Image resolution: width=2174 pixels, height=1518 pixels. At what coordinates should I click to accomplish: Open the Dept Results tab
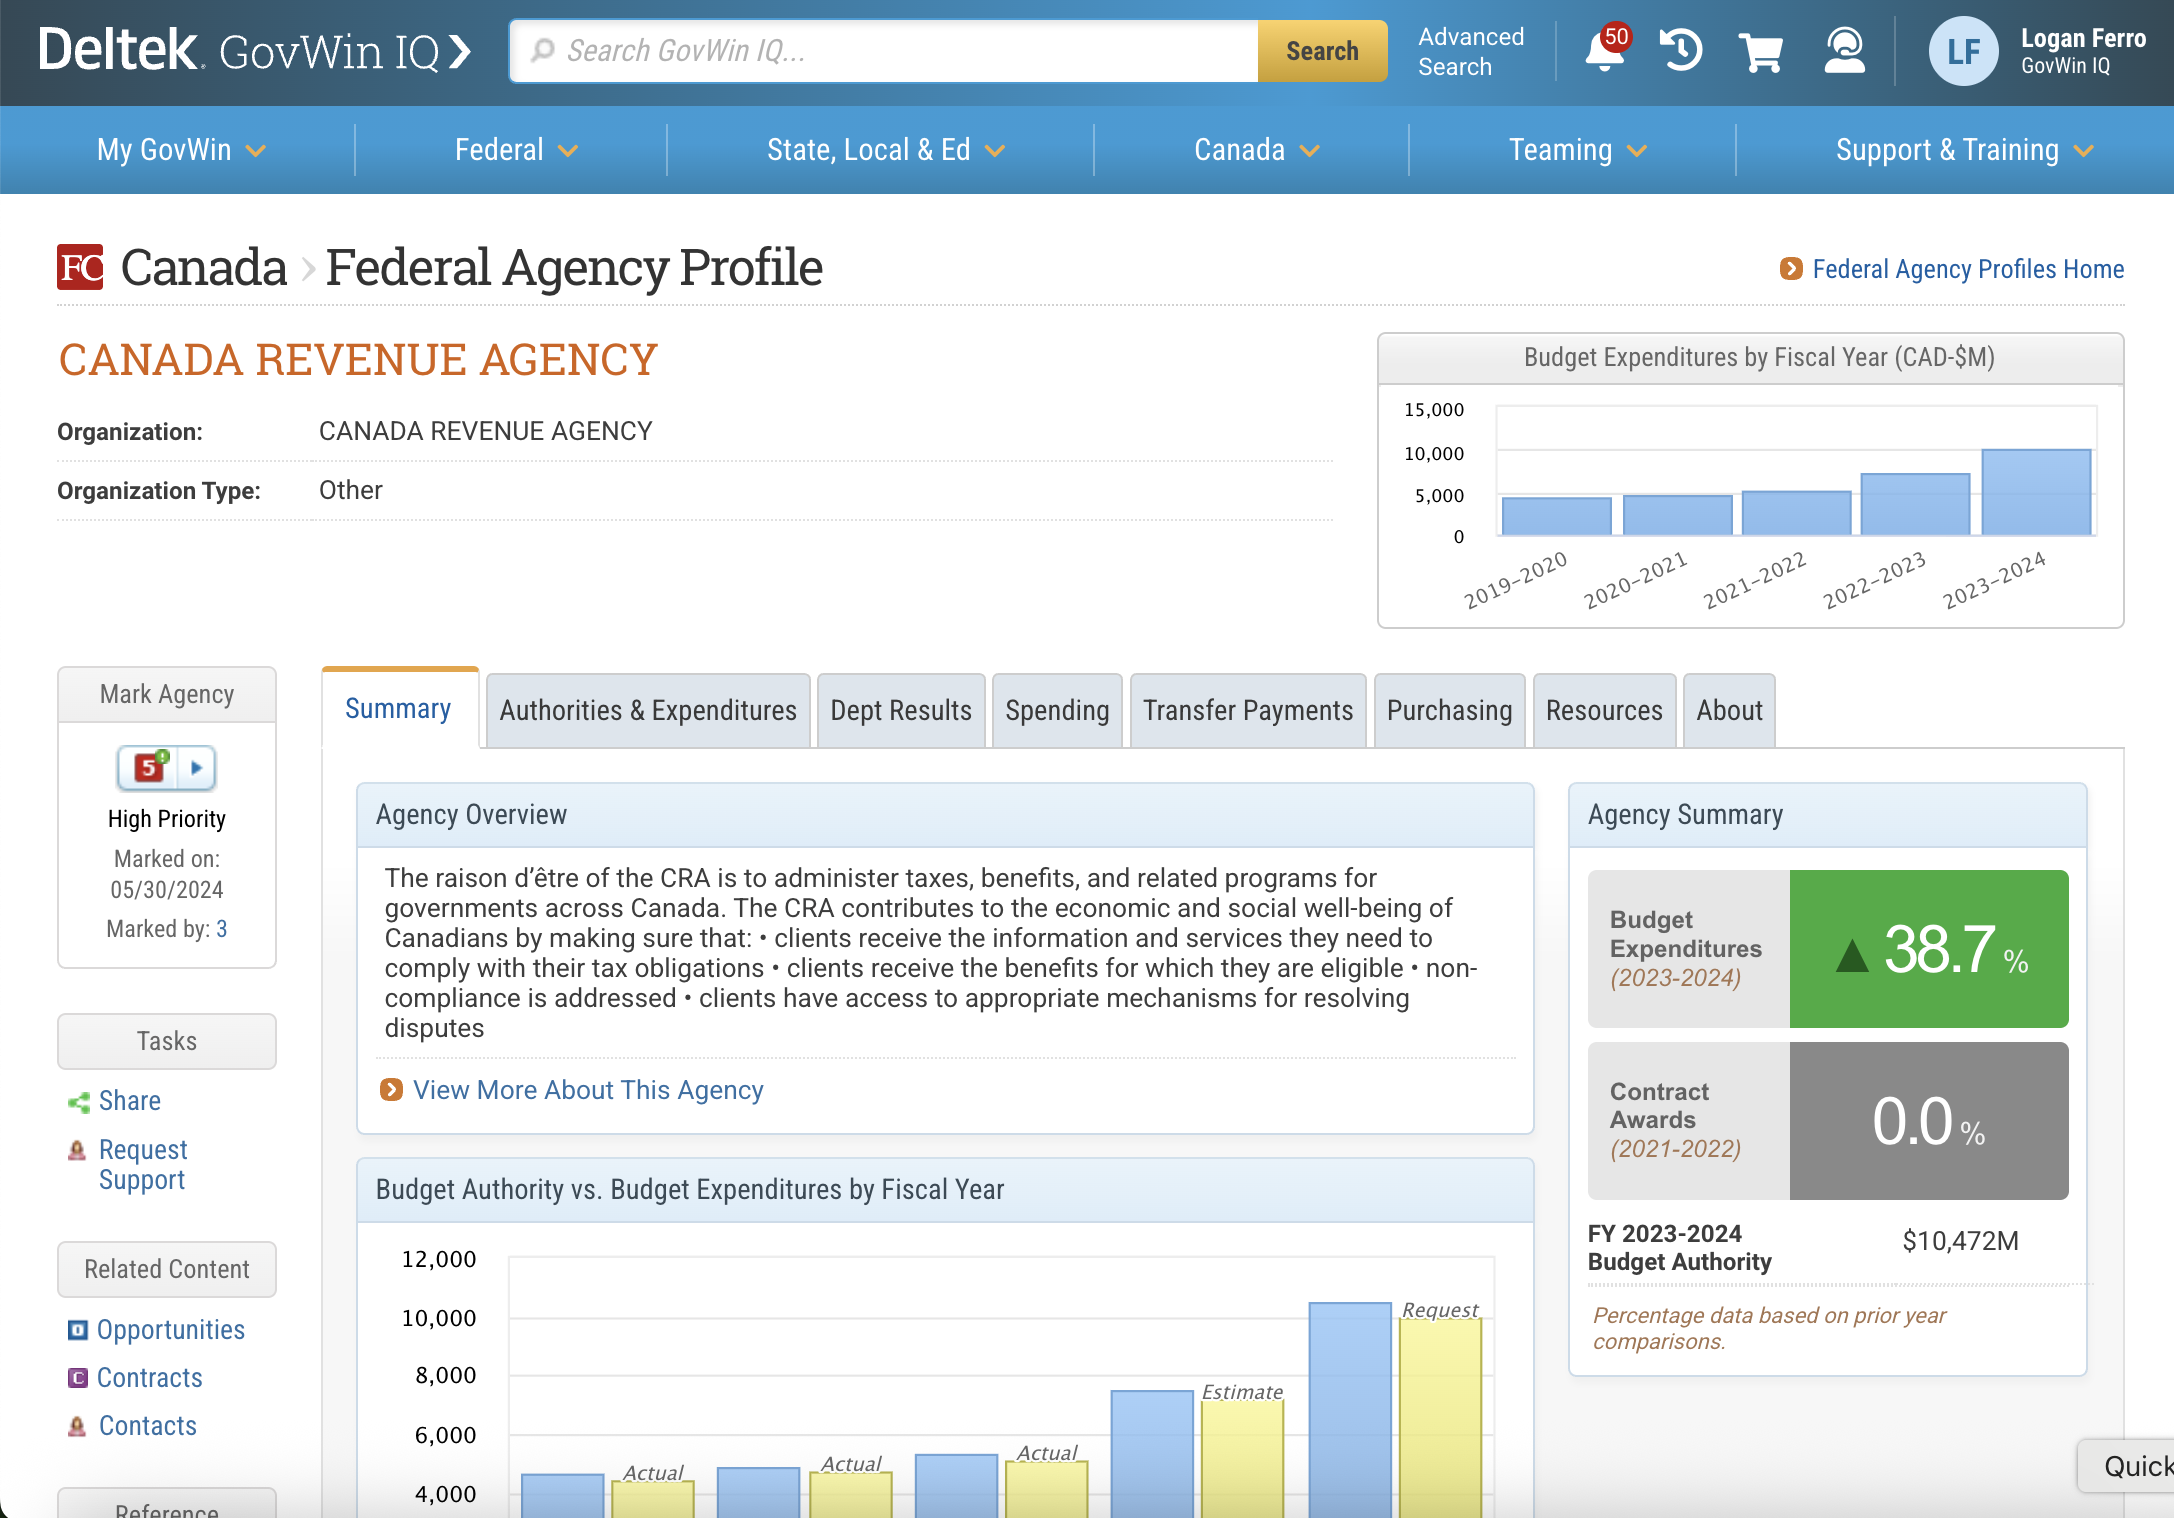901,710
